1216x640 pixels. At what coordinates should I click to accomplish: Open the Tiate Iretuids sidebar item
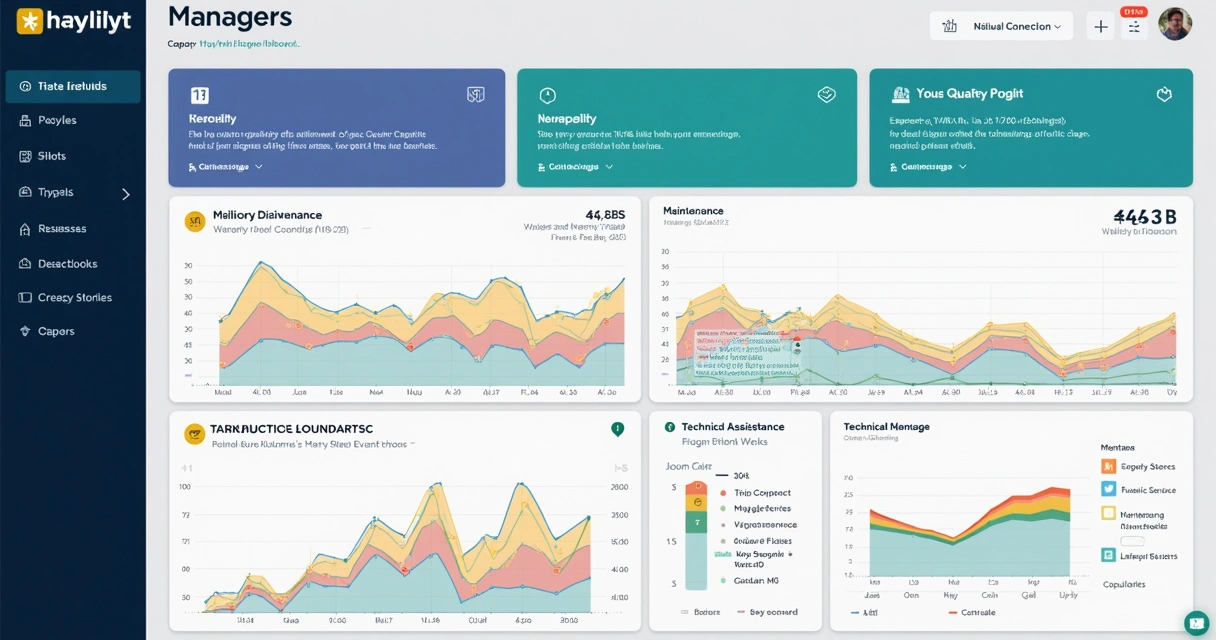pos(73,86)
